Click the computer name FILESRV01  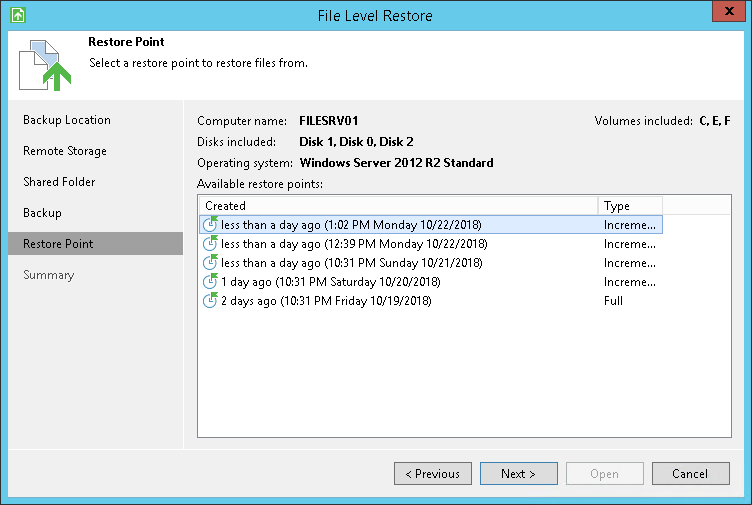coord(329,121)
